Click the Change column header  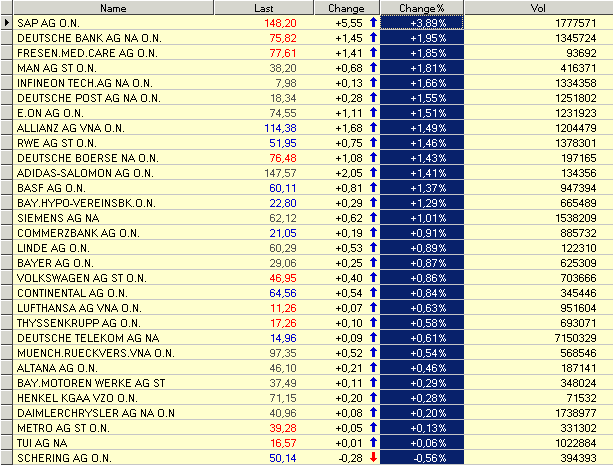coord(346,8)
